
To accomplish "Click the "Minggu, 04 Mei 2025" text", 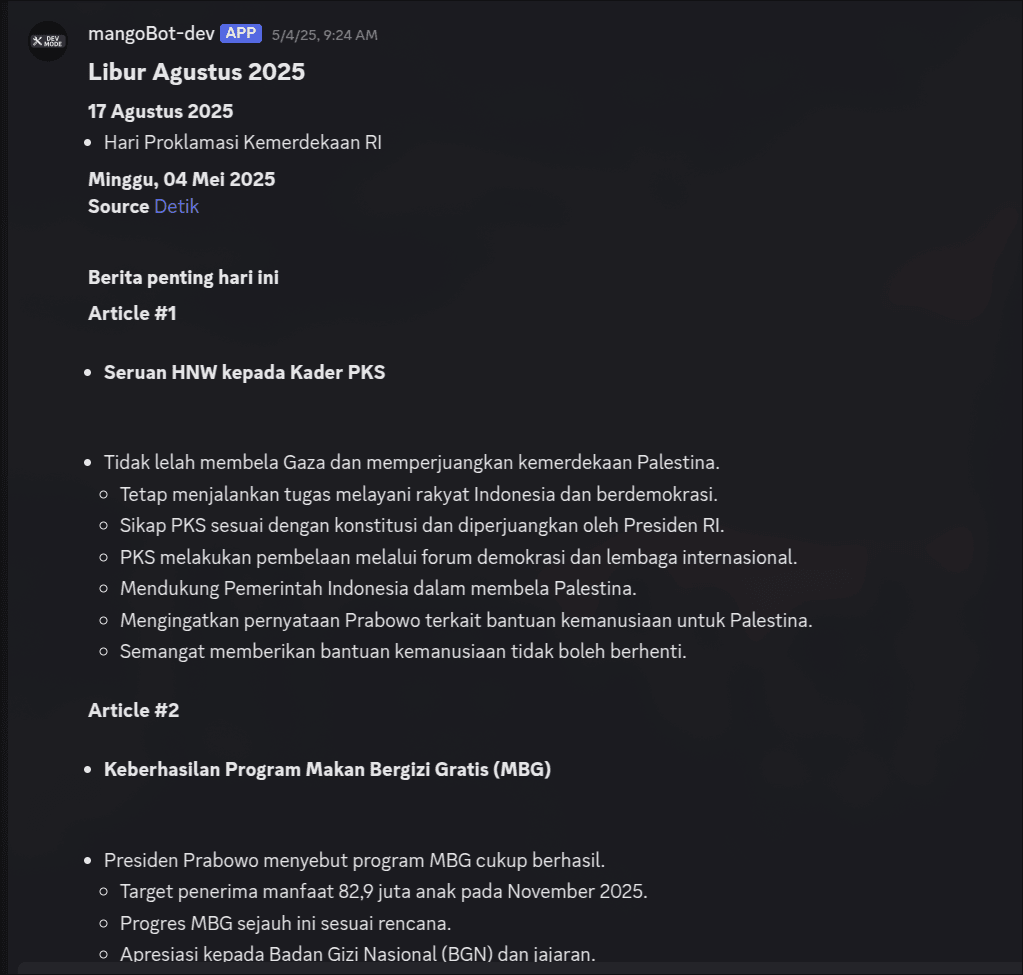I will pyautogui.click(x=181, y=180).
